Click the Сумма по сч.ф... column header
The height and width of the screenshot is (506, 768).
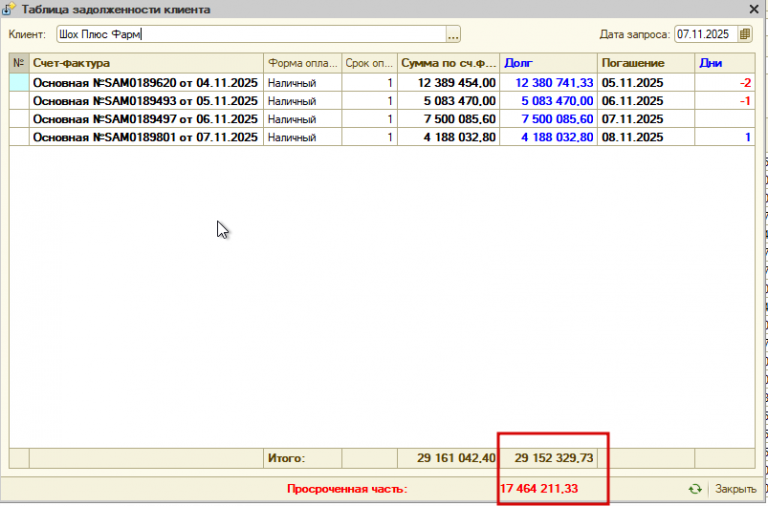448,63
